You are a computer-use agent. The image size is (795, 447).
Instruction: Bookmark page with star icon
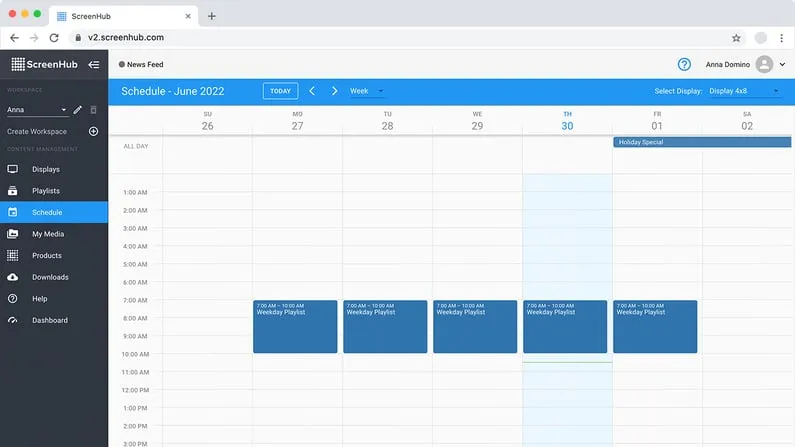[x=736, y=38]
